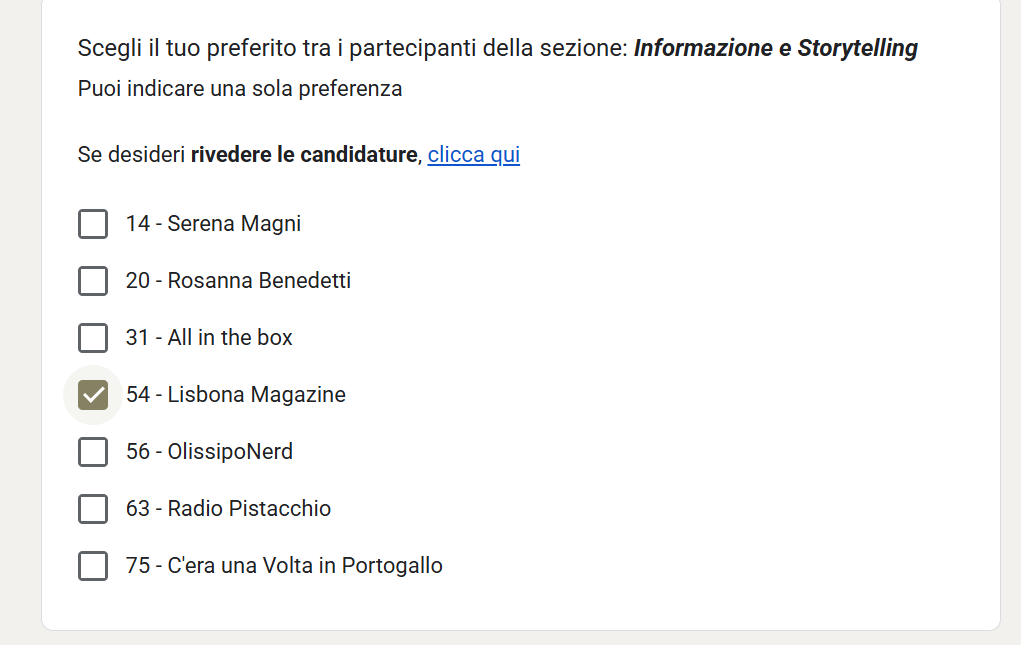This screenshot has width=1021, height=645.
Task: Tick the checkbox for 14 - Serena Magni
Action: (93, 224)
